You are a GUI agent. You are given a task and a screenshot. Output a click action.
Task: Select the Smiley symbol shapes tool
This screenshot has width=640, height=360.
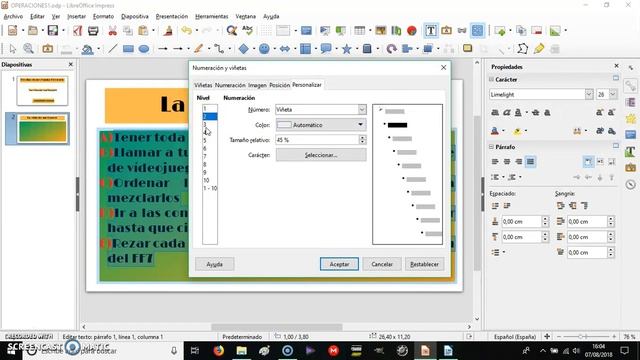264,49
